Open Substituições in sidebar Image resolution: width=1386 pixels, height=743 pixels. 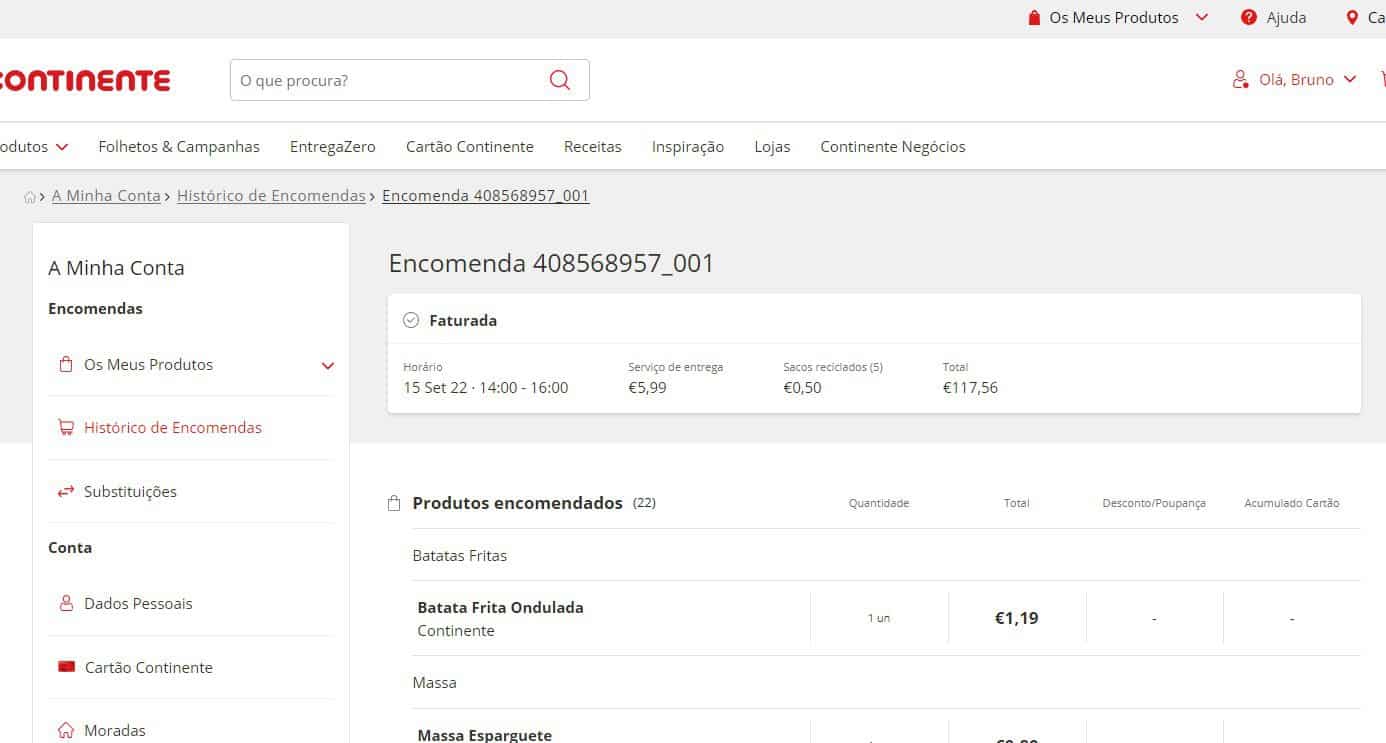[130, 492]
